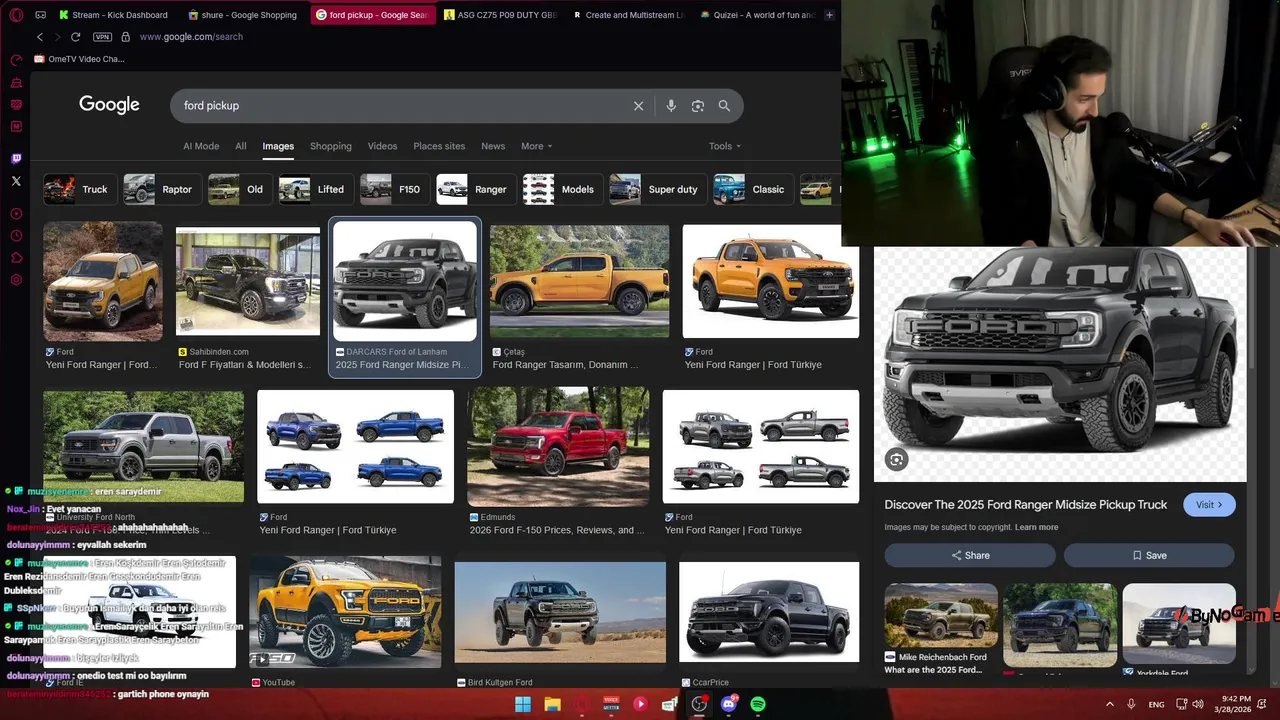The image size is (1280, 720).
Task: Open Mike Reichenbach Ford related image
Action: point(941,615)
